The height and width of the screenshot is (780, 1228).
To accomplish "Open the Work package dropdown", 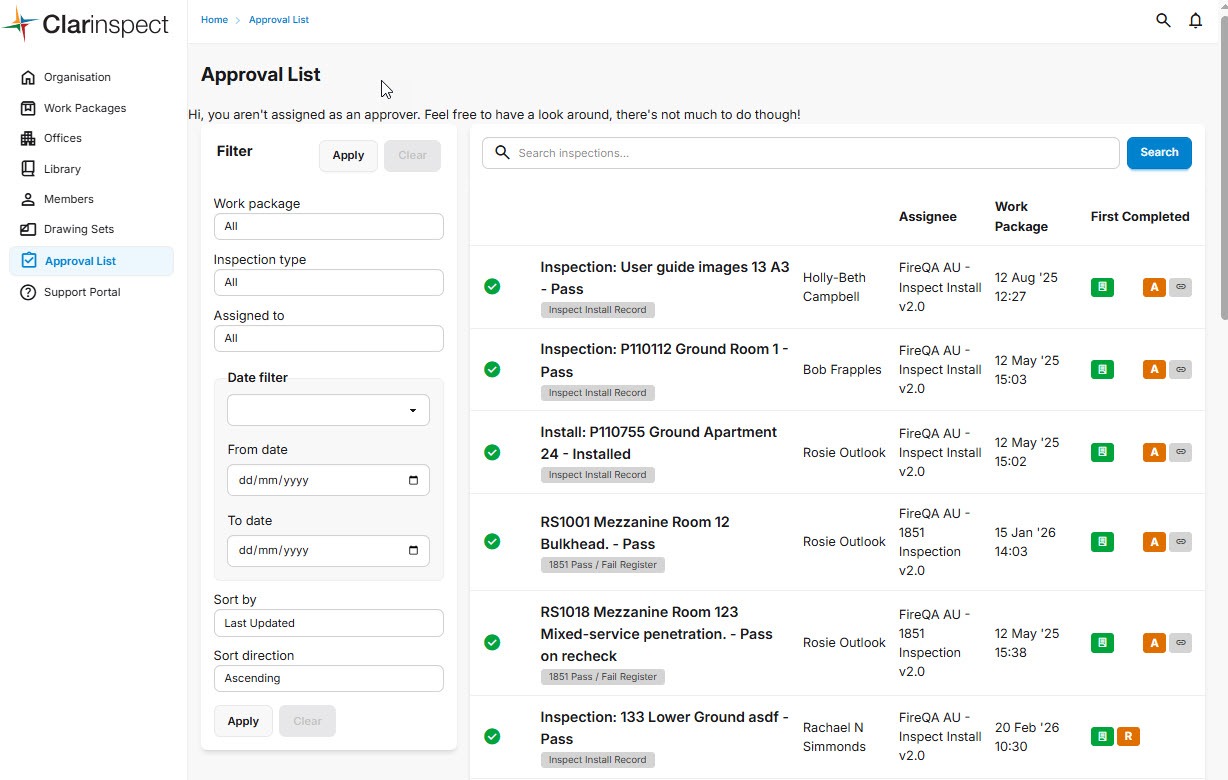I will pos(328,226).
